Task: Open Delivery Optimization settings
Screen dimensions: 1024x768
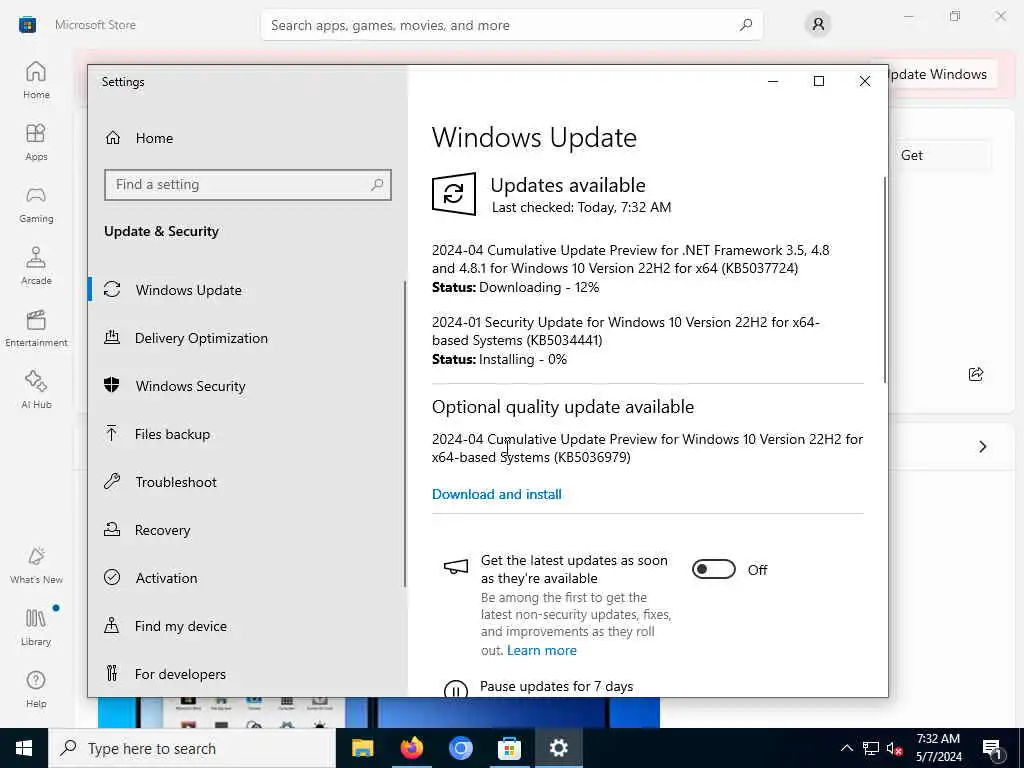Action: [x=246, y=338]
